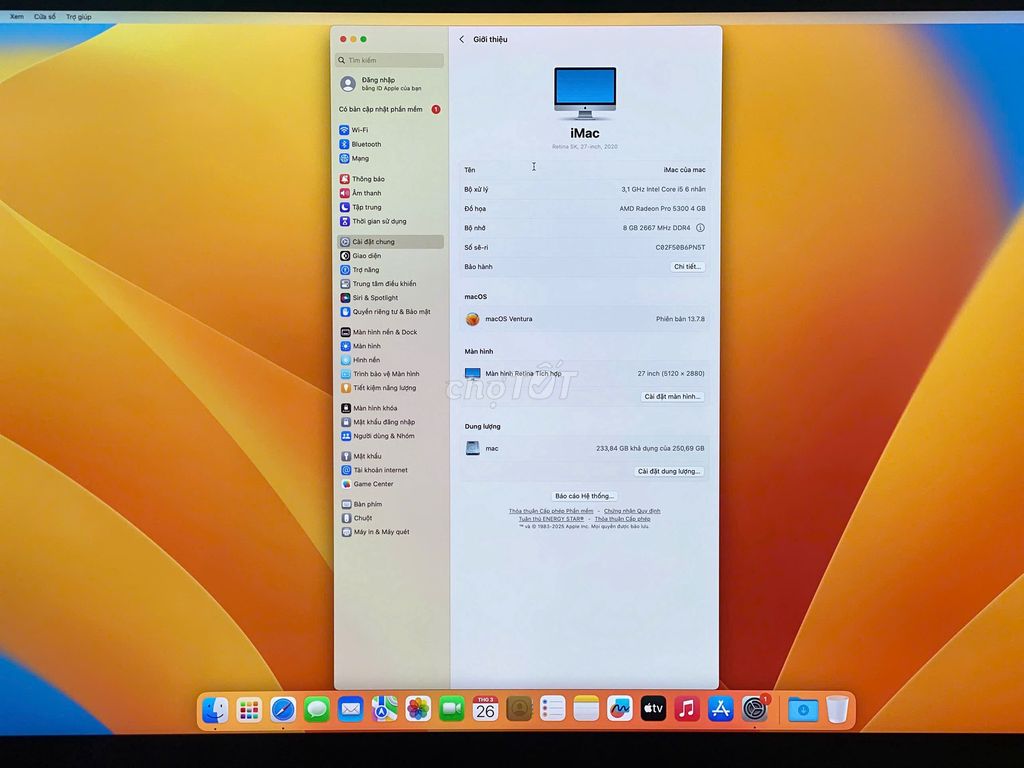Select Cài đặt chung in sidebar
This screenshot has height=768, width=1024.
[390, 242]
